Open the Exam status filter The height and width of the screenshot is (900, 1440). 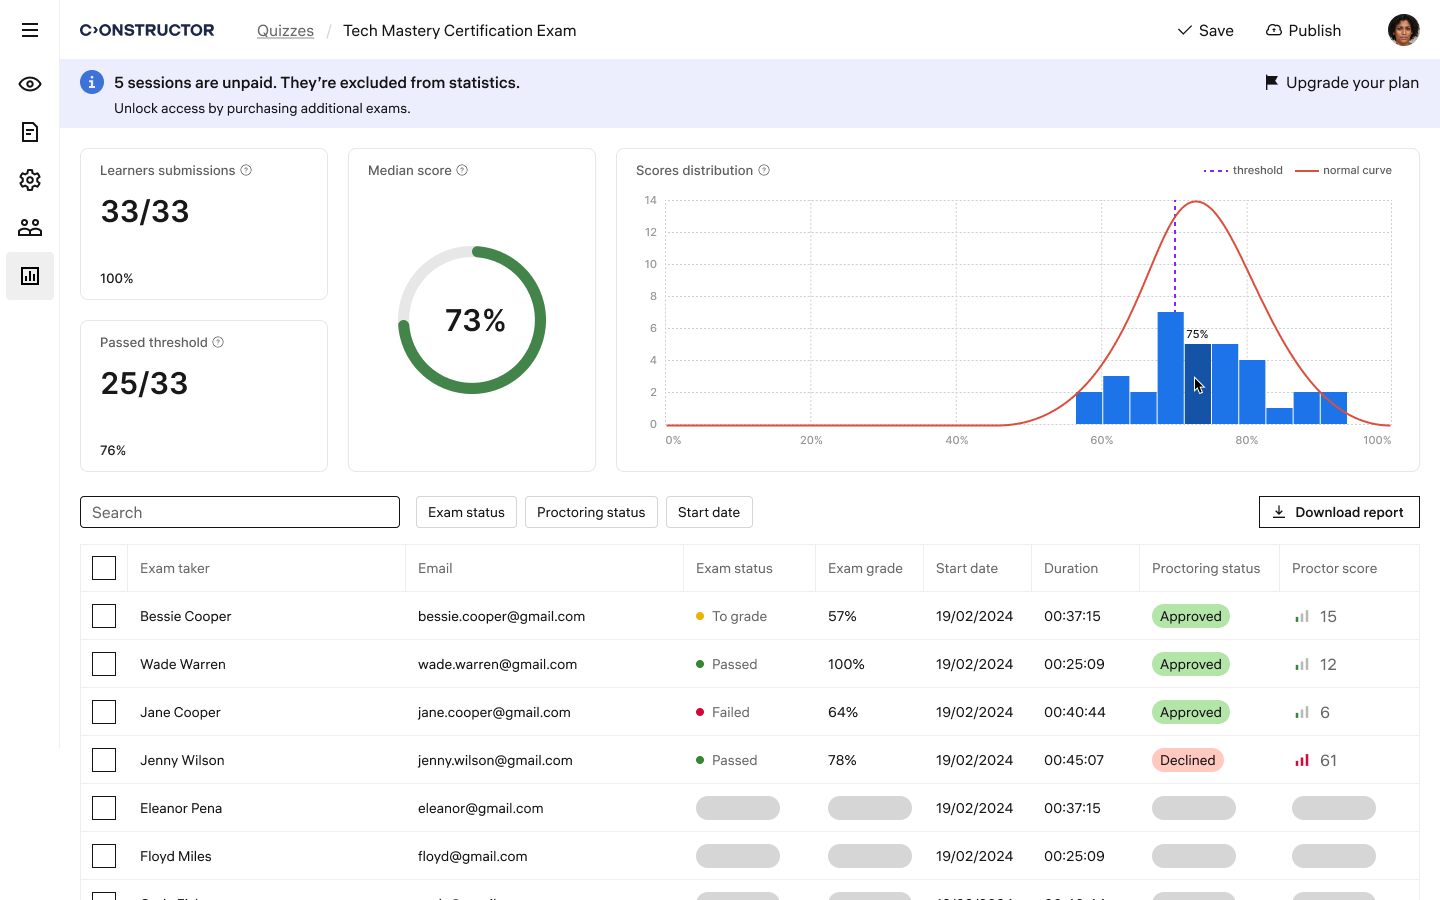point(466,511)
